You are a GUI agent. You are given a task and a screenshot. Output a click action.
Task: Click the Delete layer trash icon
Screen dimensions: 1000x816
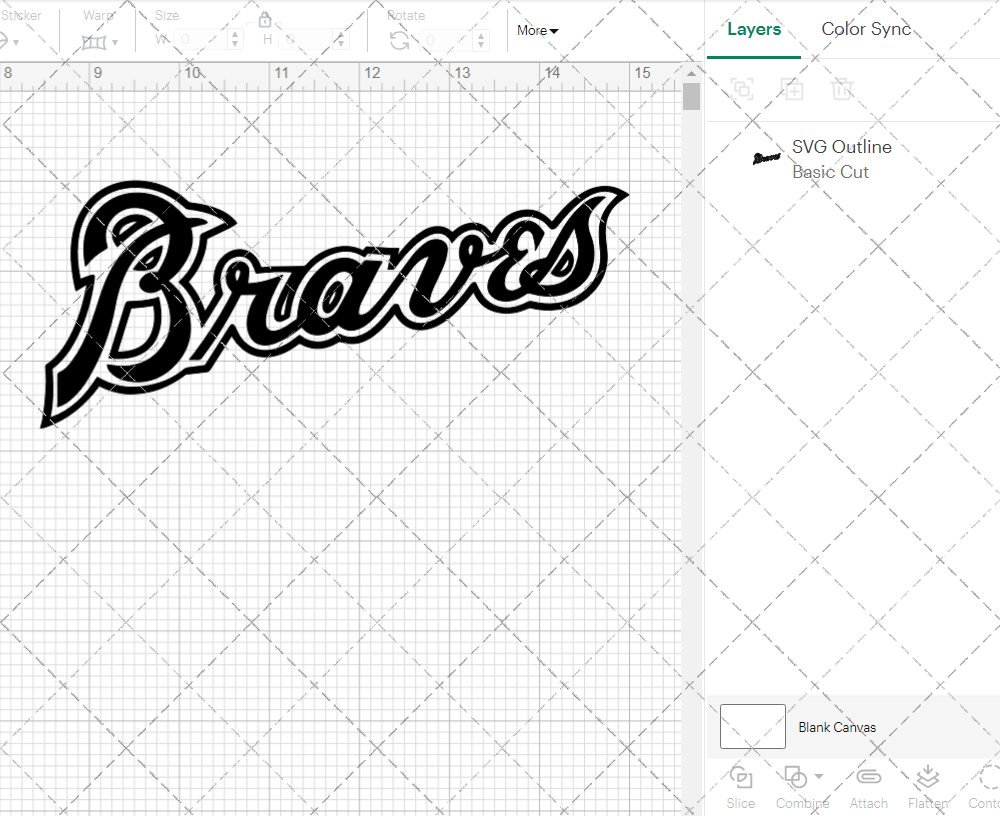click(842, 89)
